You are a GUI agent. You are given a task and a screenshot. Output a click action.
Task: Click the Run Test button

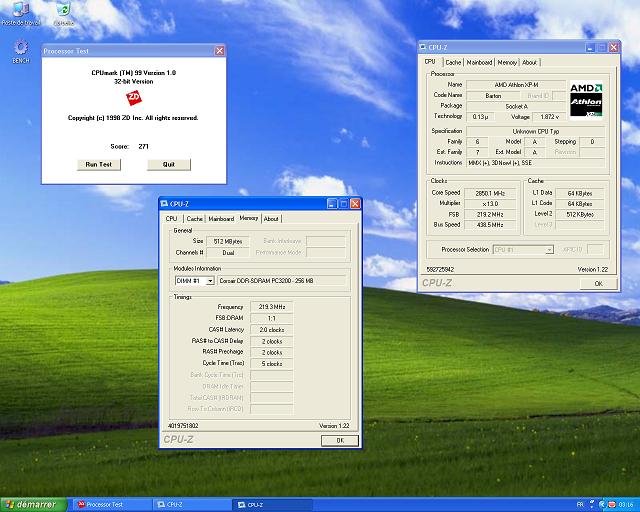[99, 165]
